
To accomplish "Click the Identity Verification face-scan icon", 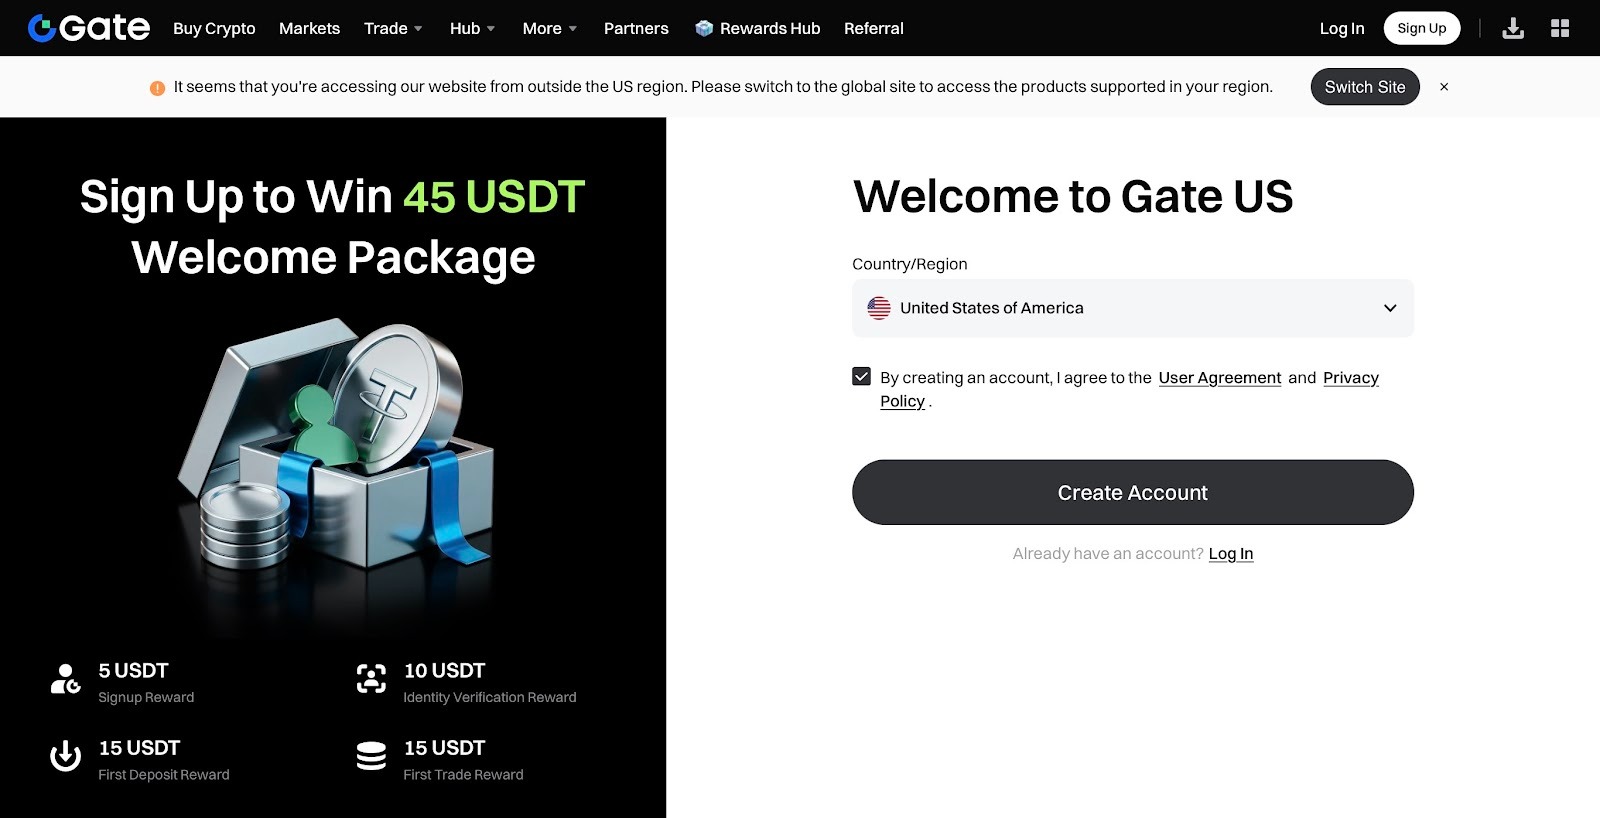I will point(371,678).
